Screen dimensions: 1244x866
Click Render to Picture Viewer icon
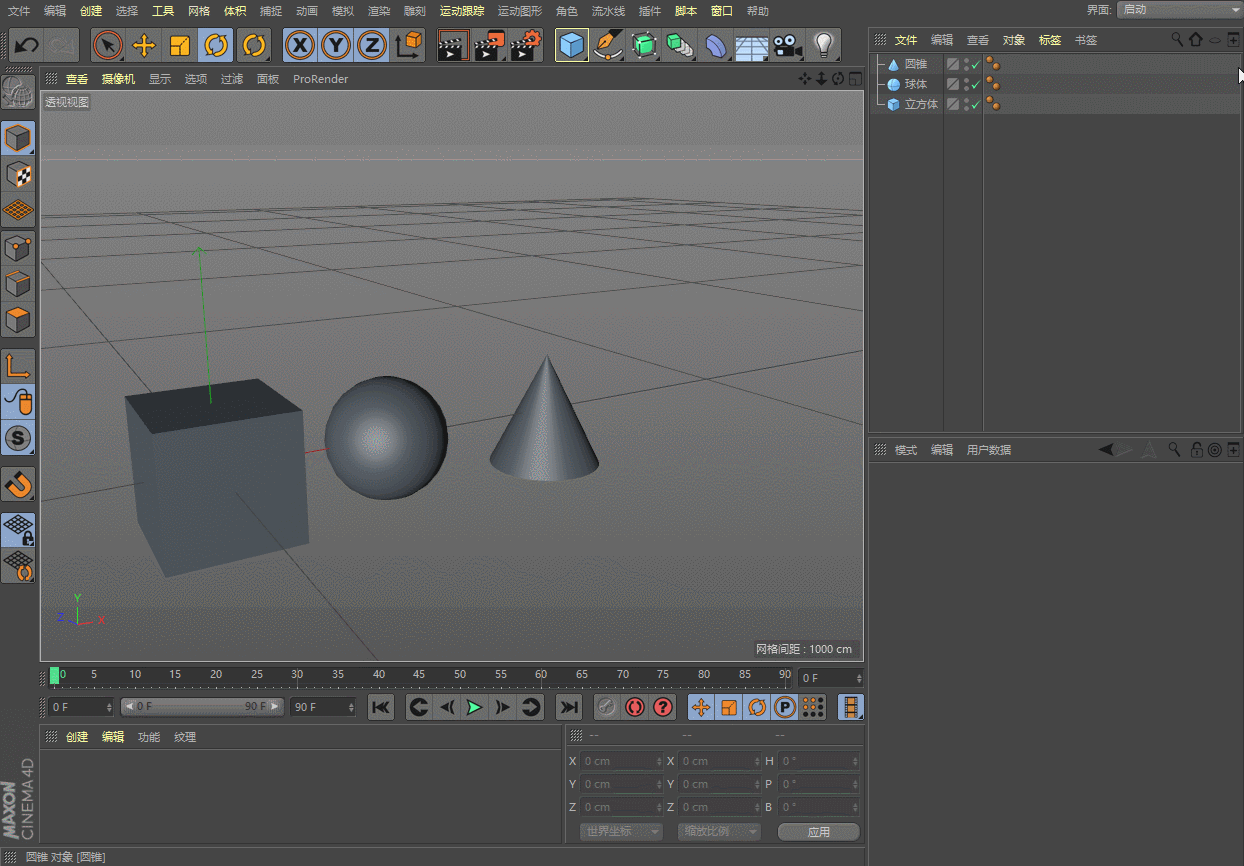point(490,45)
